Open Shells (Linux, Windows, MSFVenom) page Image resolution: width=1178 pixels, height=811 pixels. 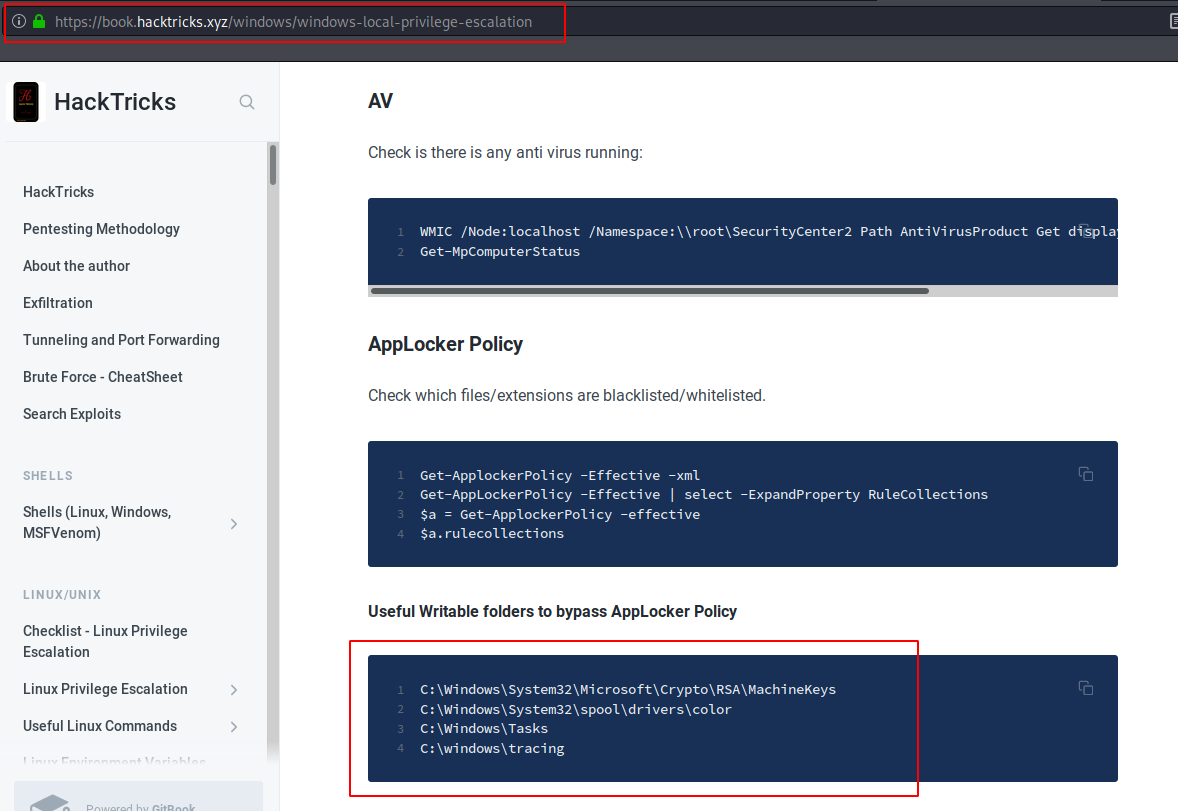97,522
